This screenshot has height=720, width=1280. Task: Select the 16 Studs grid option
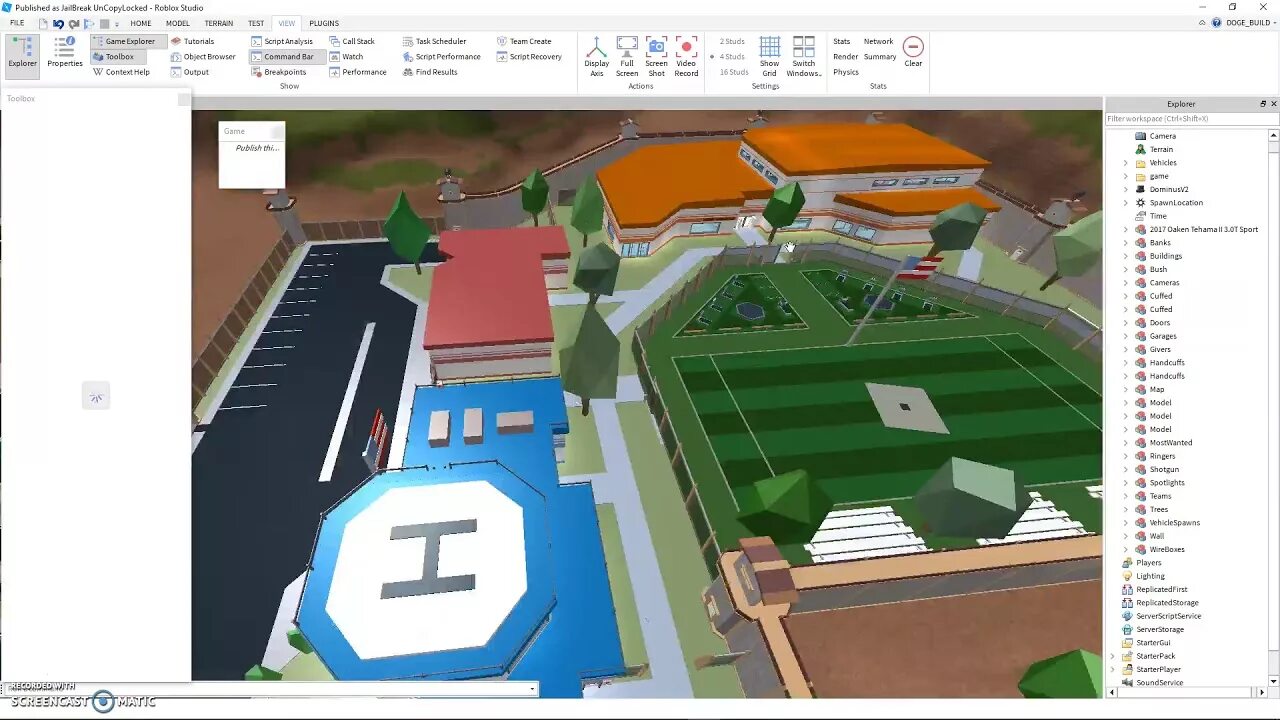coord(734,72)
